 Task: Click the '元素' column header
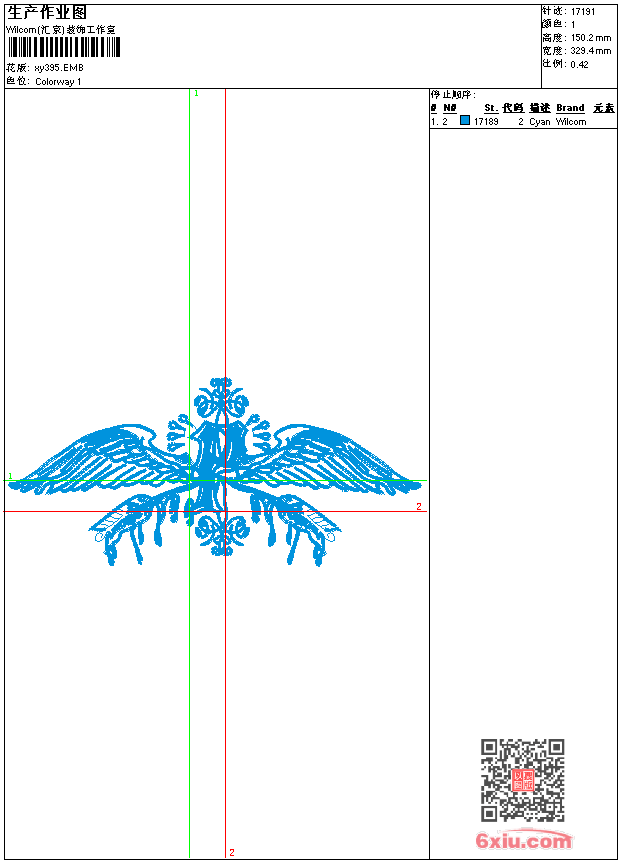point(604,108)
